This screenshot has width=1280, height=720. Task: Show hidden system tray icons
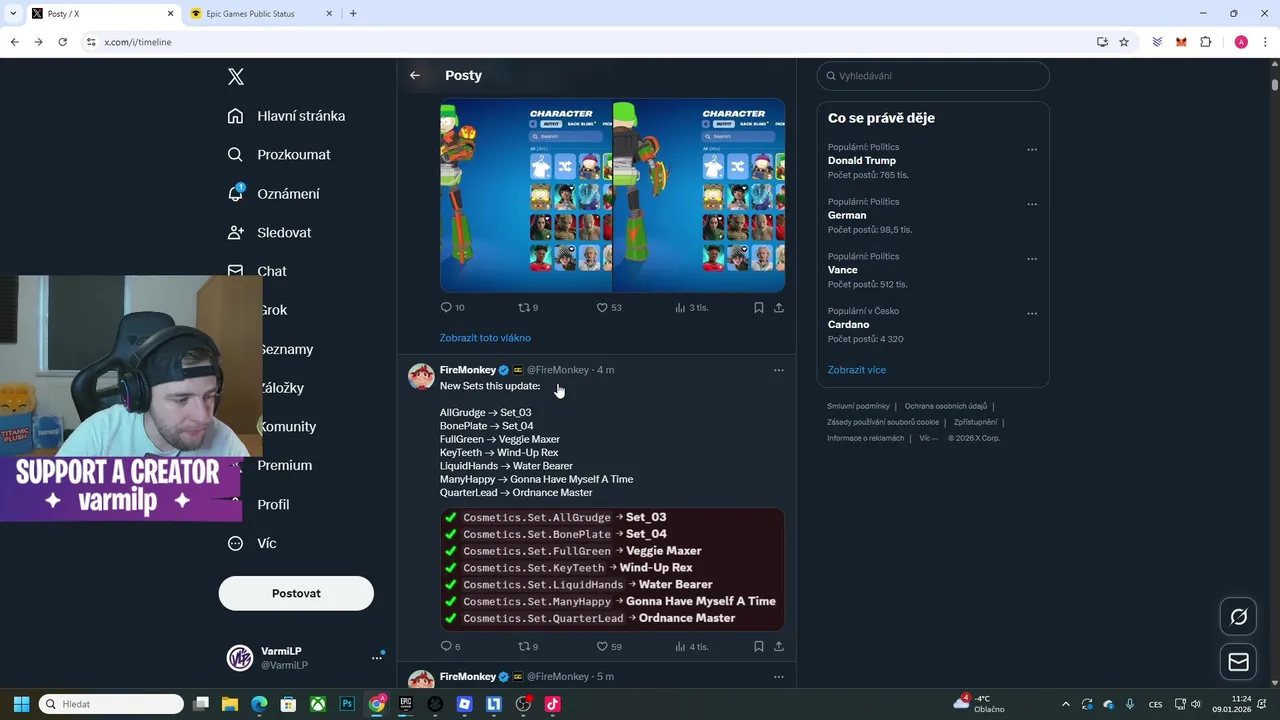pos(1065,704)
